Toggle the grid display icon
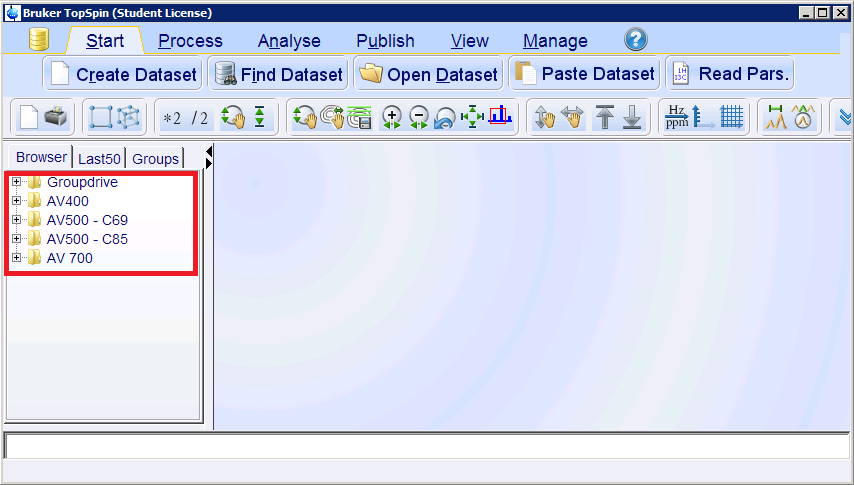This screenshot has height=485, width=854. [733, 117]
